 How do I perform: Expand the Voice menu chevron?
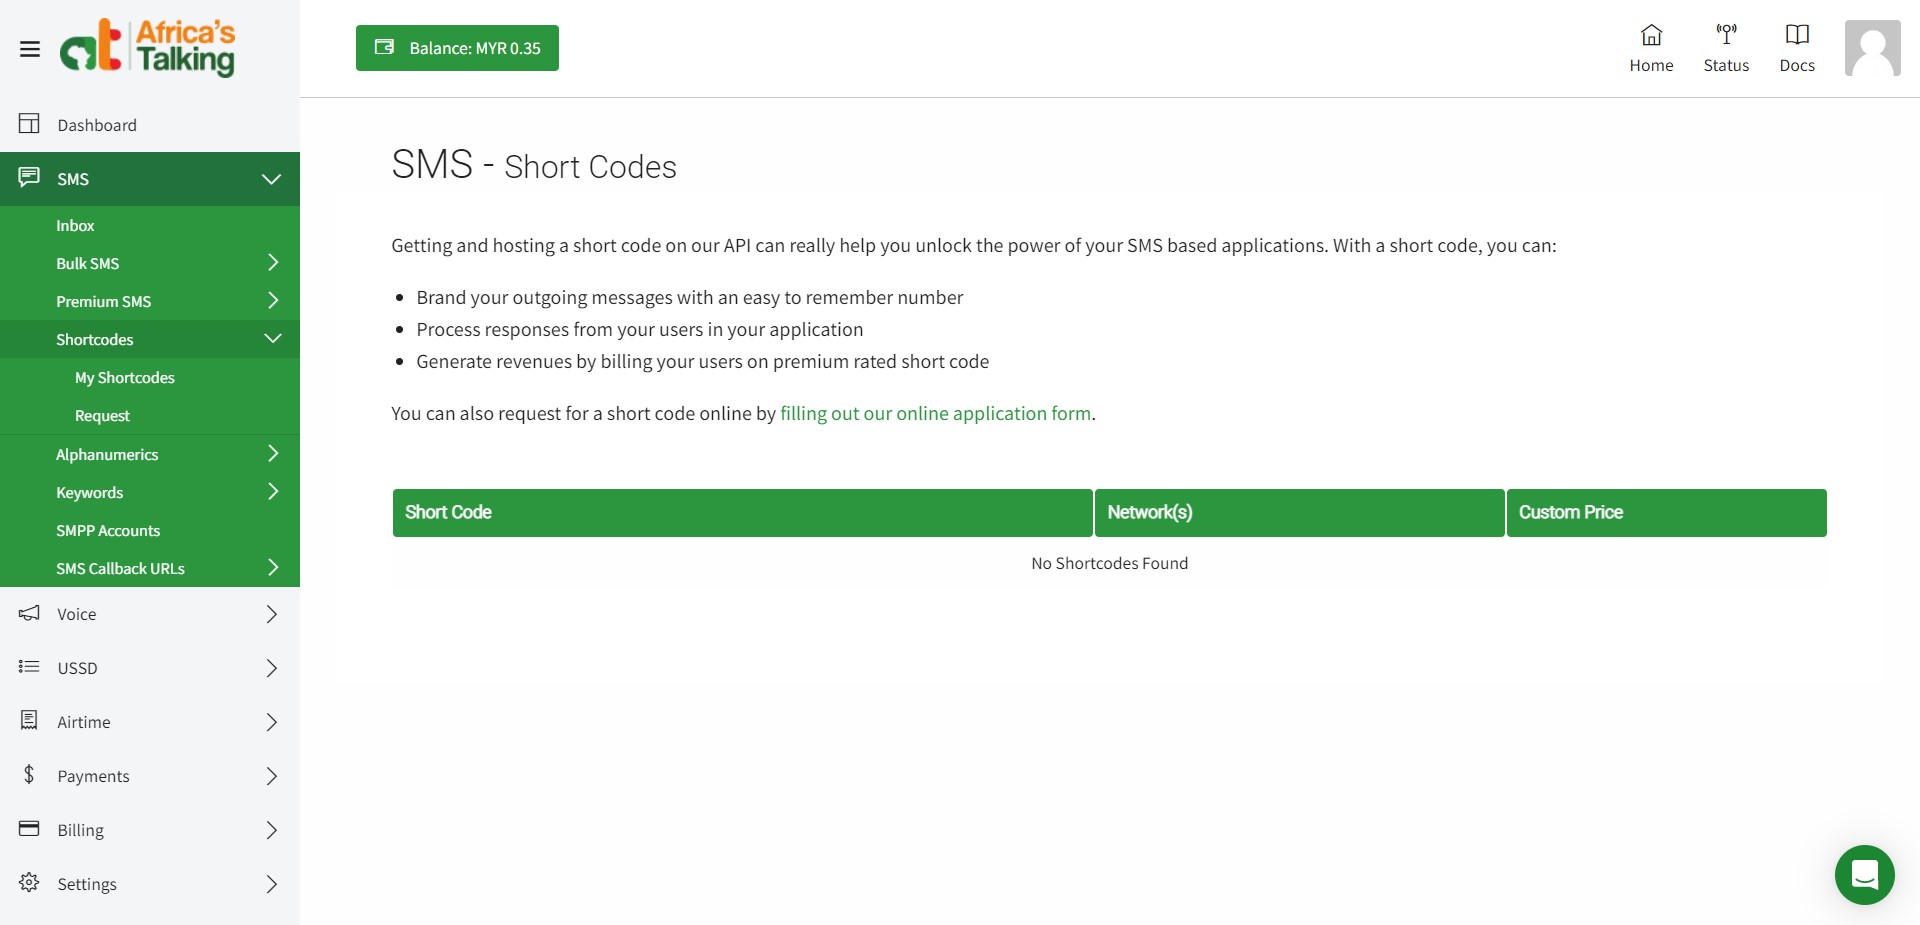[271, 614]
